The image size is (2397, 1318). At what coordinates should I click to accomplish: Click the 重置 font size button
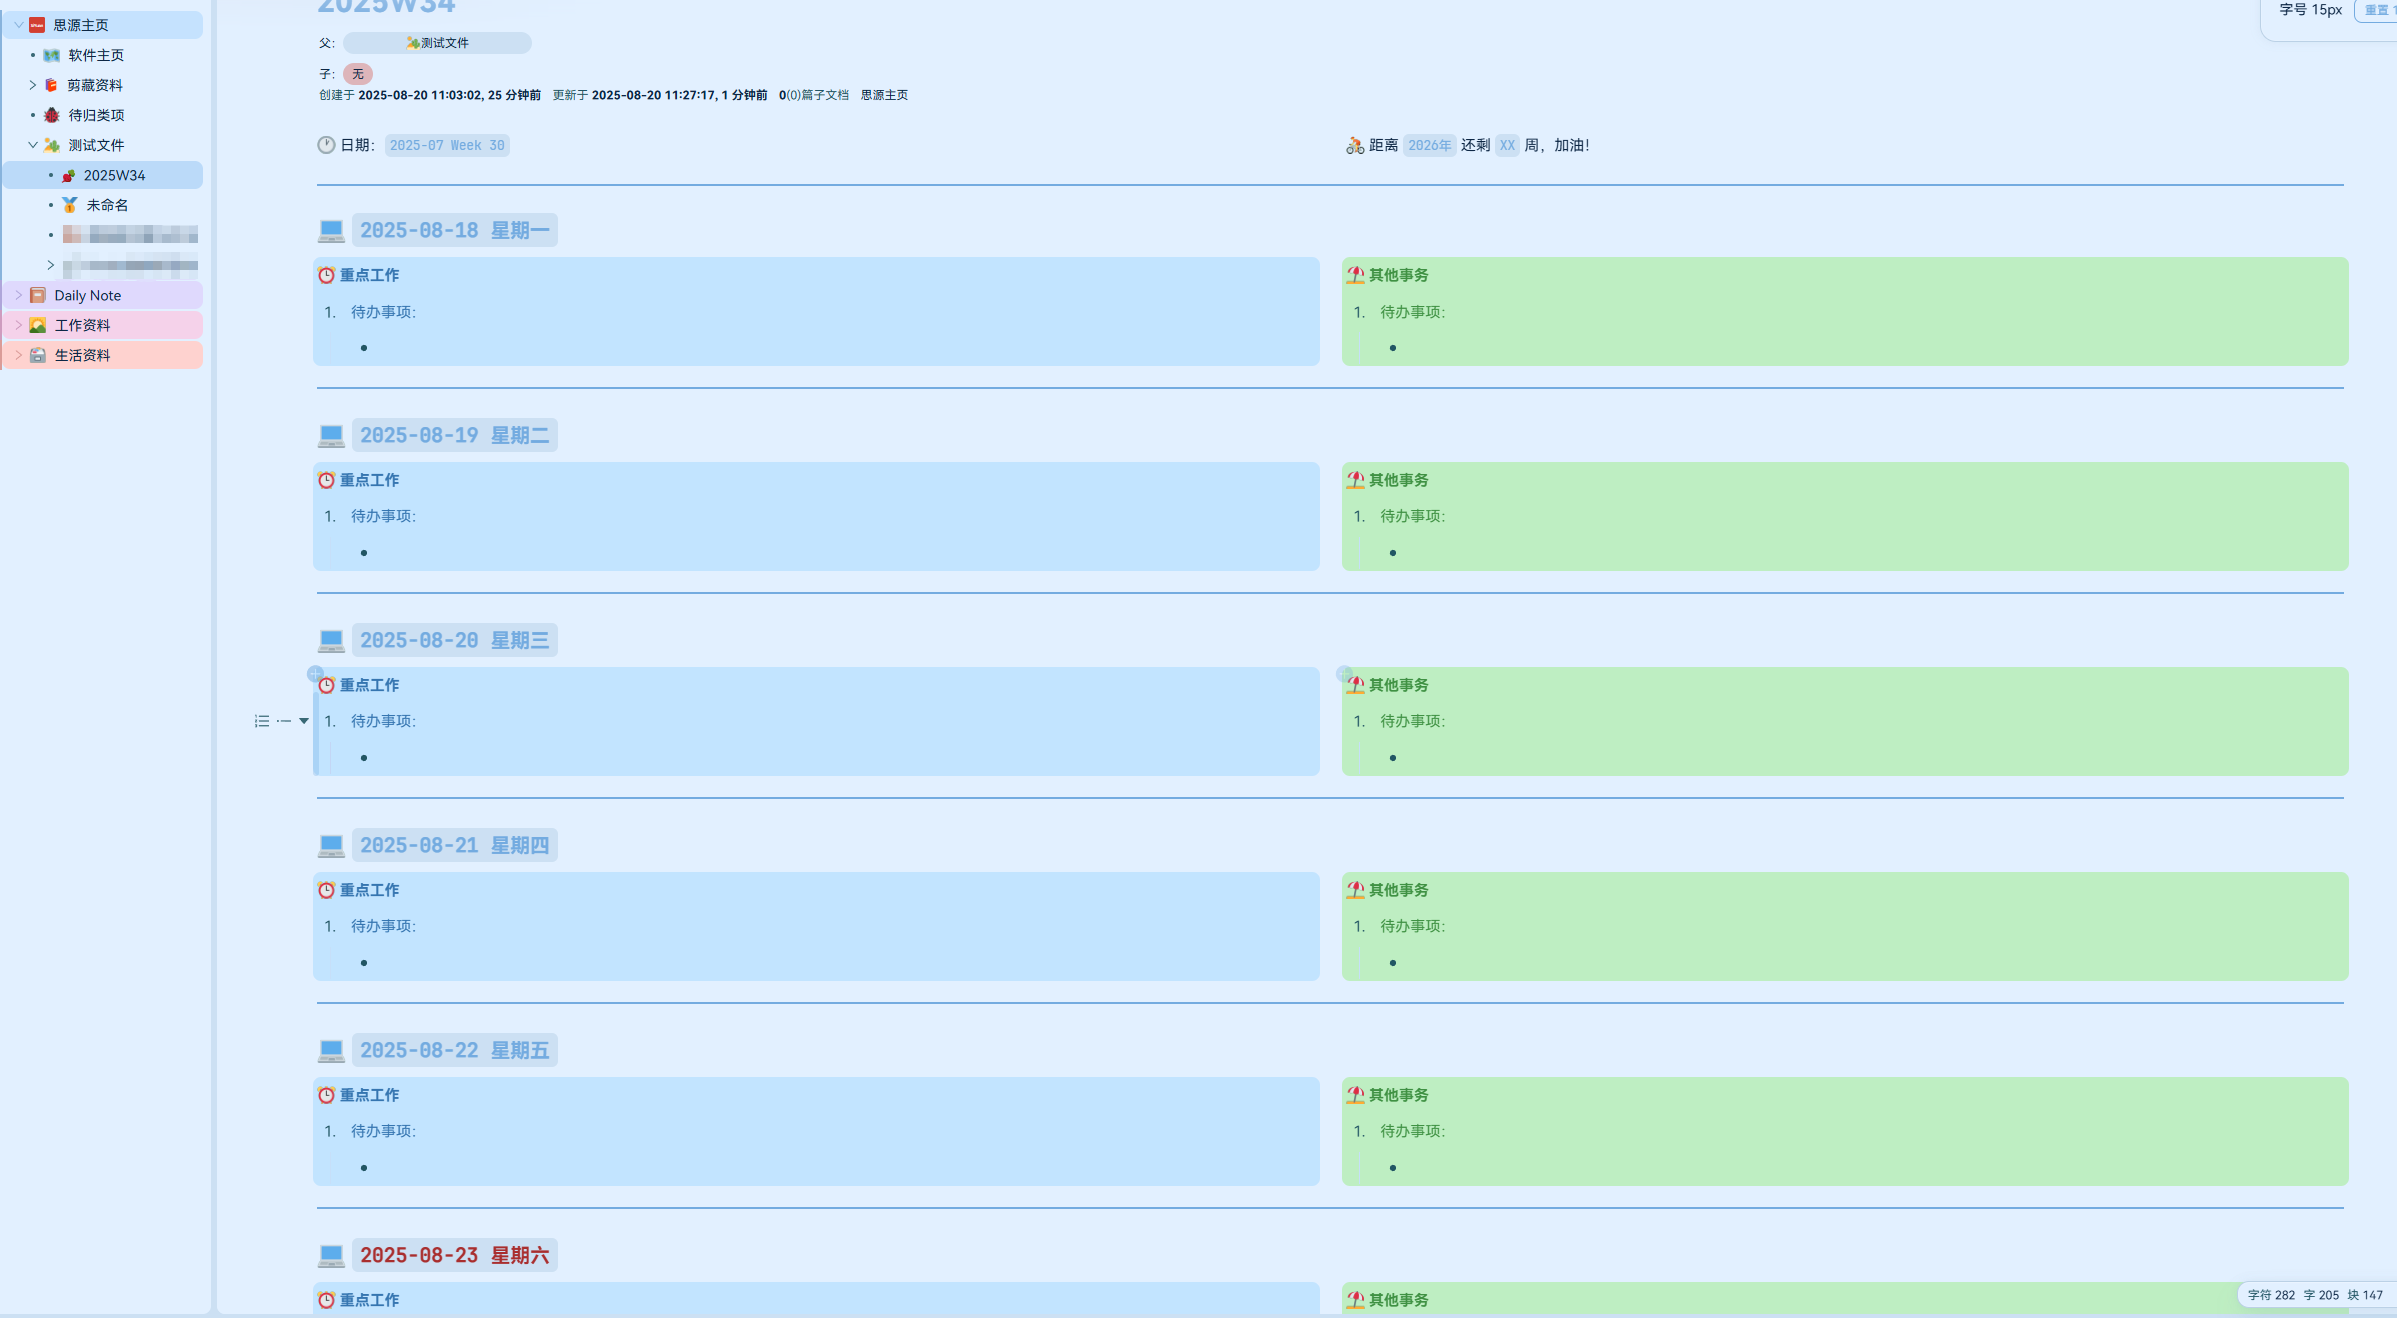point(2377,10)
